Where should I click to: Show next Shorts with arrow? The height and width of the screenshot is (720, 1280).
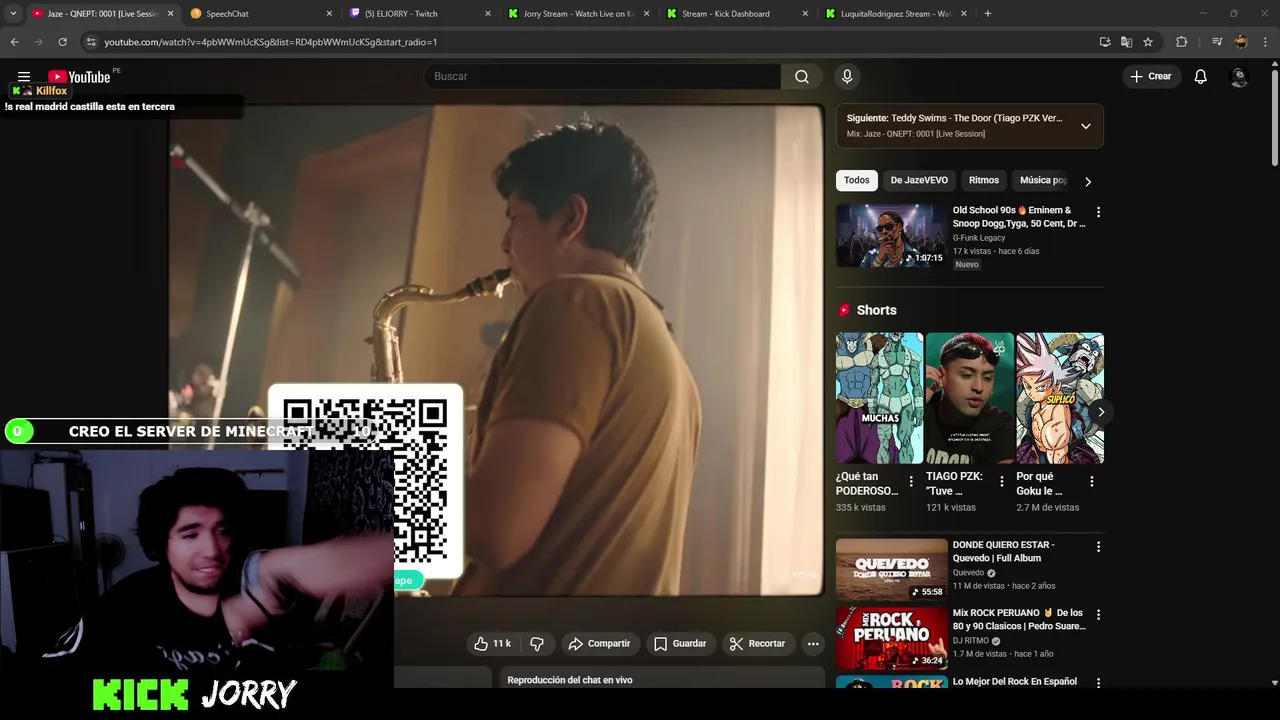click(1101, 412)
